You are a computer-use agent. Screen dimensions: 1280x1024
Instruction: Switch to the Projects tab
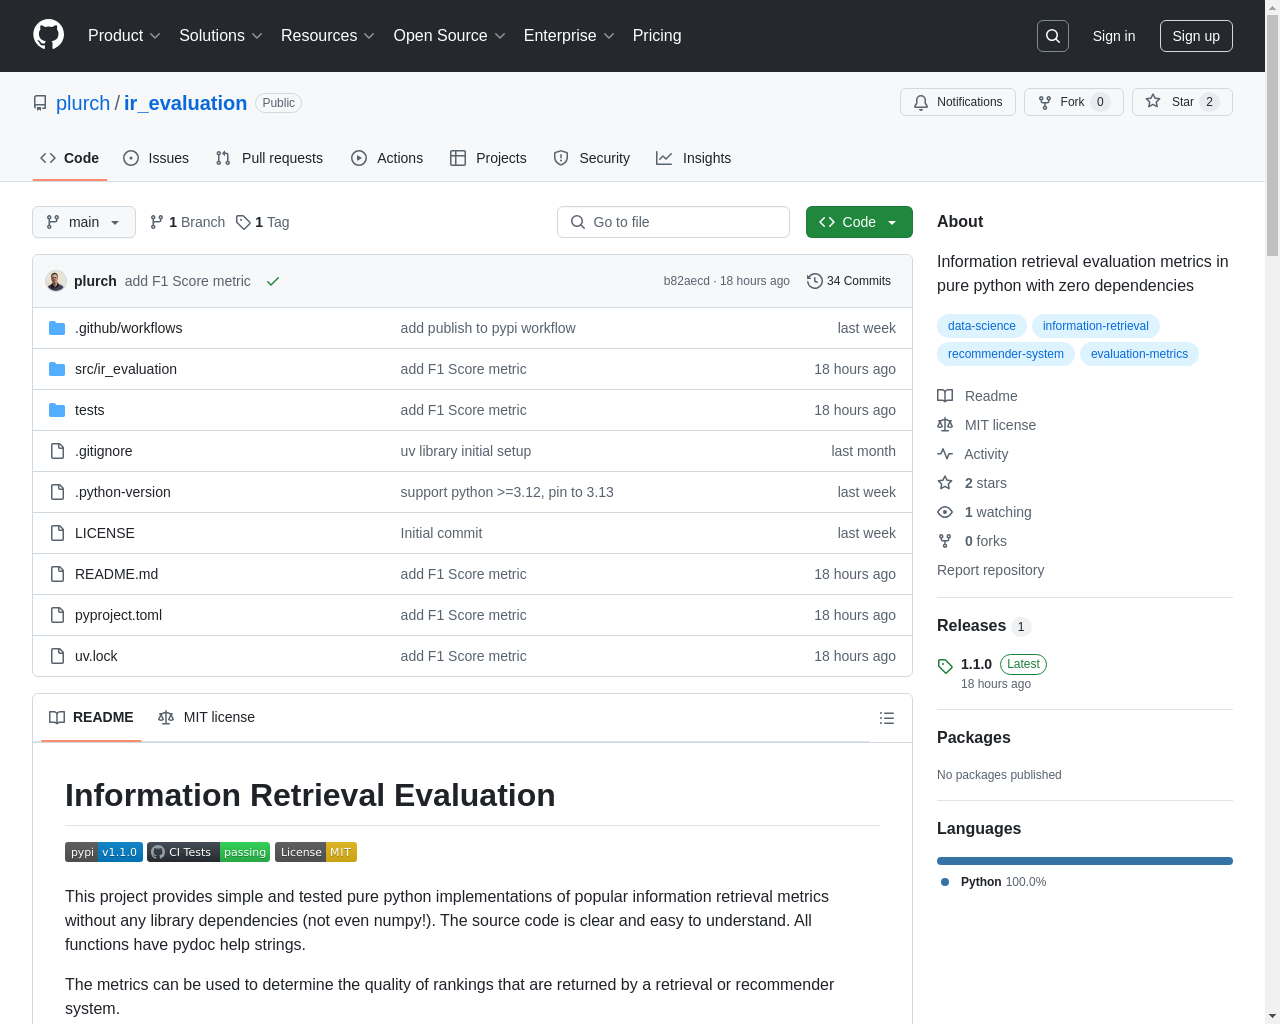[x=488, y=158]
